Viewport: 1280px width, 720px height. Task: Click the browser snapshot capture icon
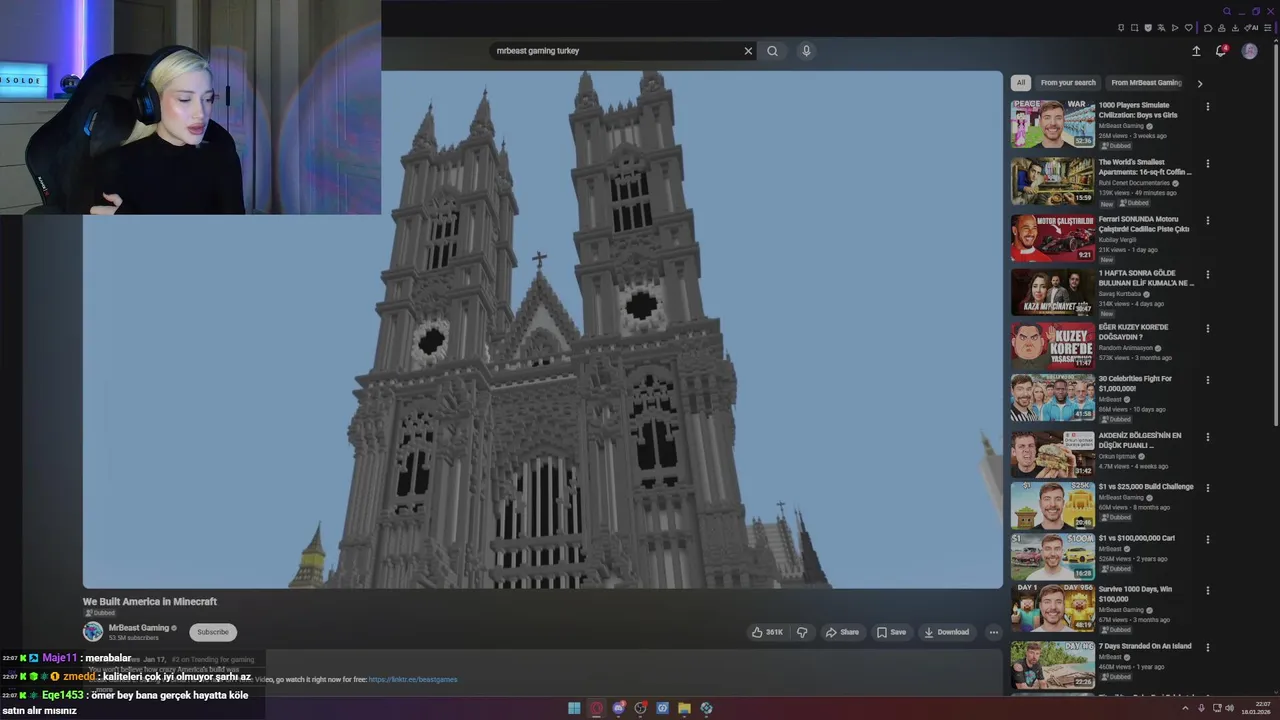[1134, 28]
